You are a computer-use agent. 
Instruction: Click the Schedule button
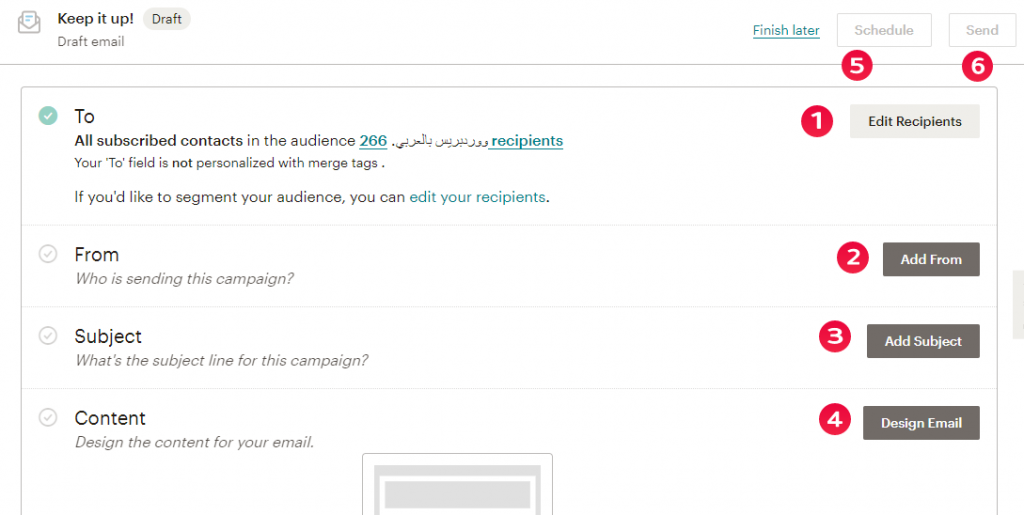[884, 30]
